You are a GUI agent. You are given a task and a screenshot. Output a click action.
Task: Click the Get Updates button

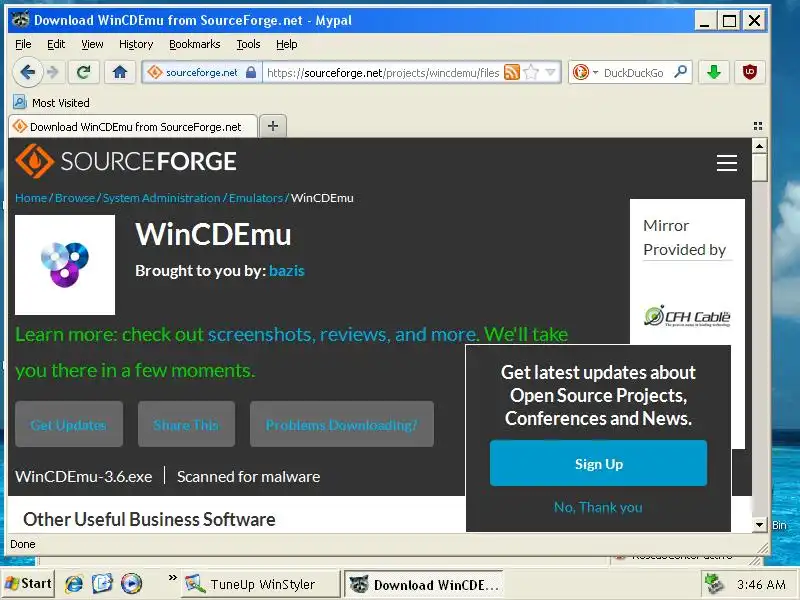click(x=69, y=424)
